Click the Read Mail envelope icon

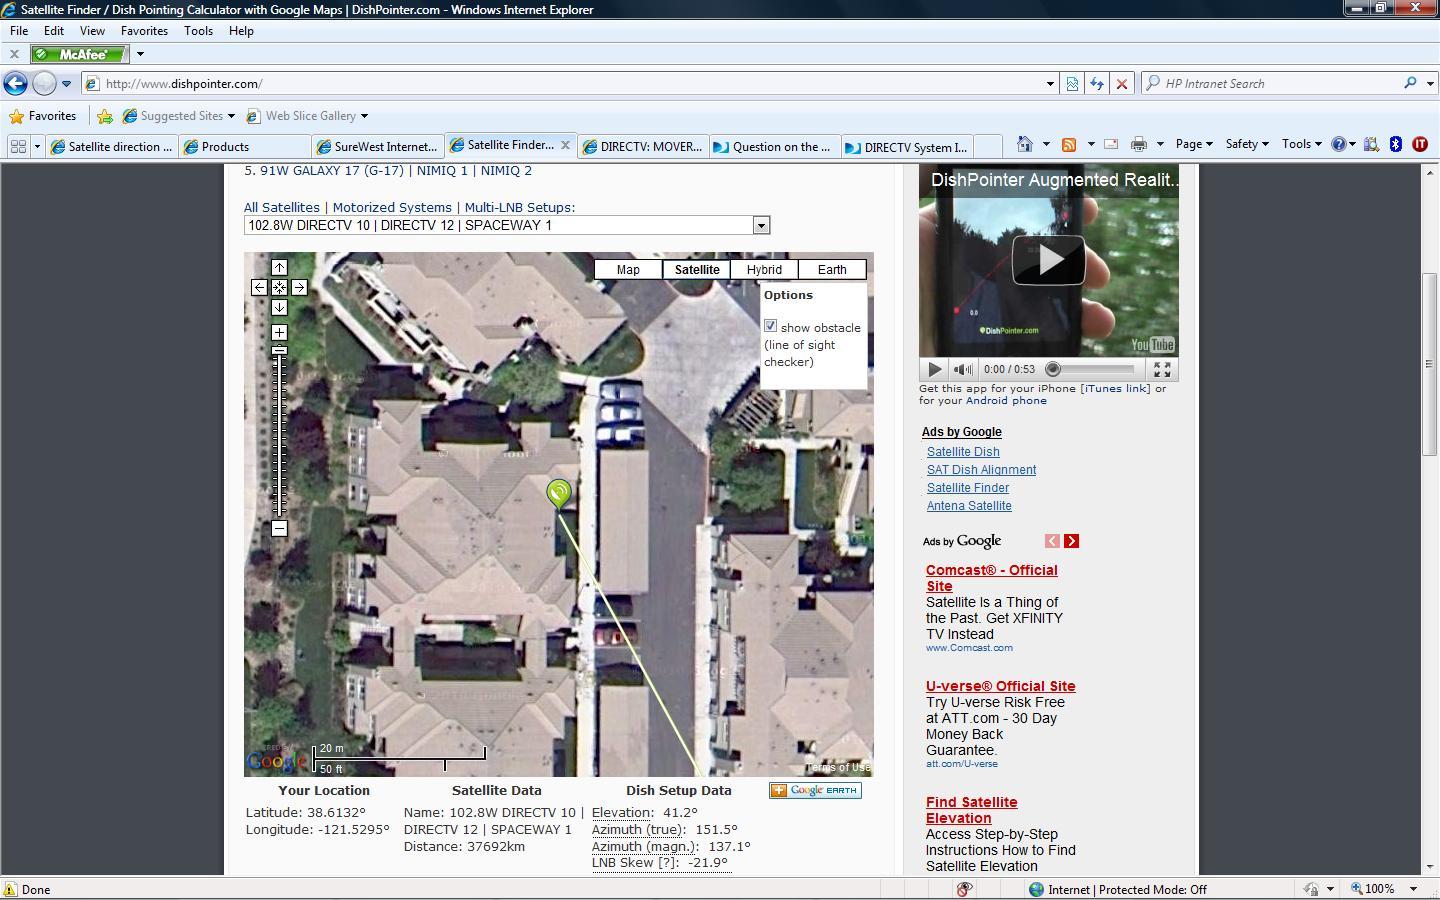1111,144
